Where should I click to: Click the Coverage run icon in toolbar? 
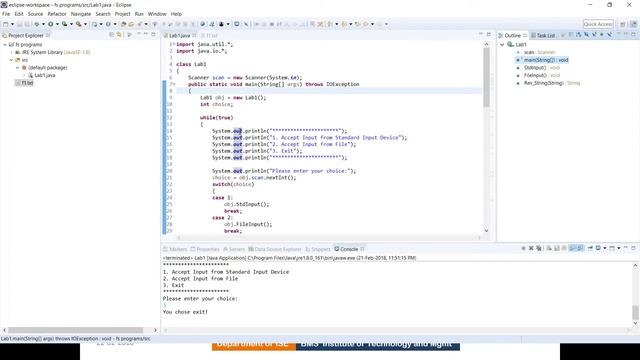64,24
